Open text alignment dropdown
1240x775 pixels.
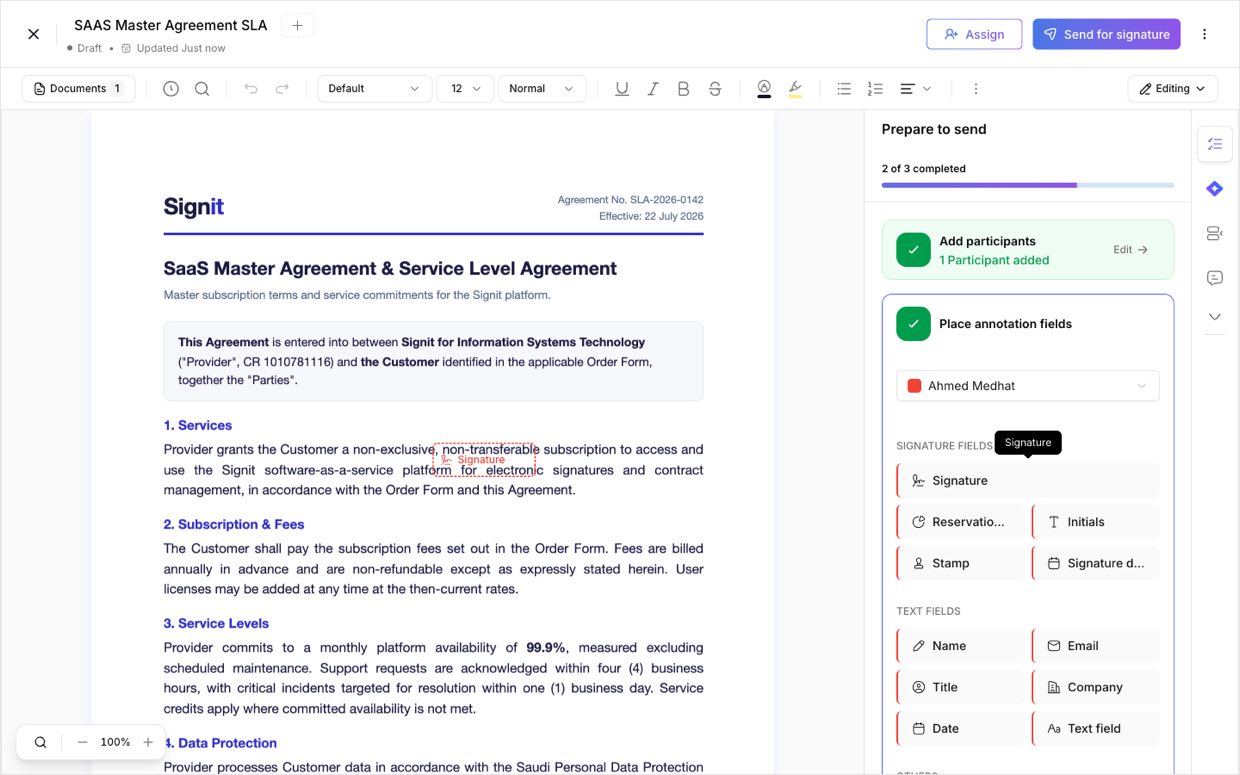coord(915,88)
